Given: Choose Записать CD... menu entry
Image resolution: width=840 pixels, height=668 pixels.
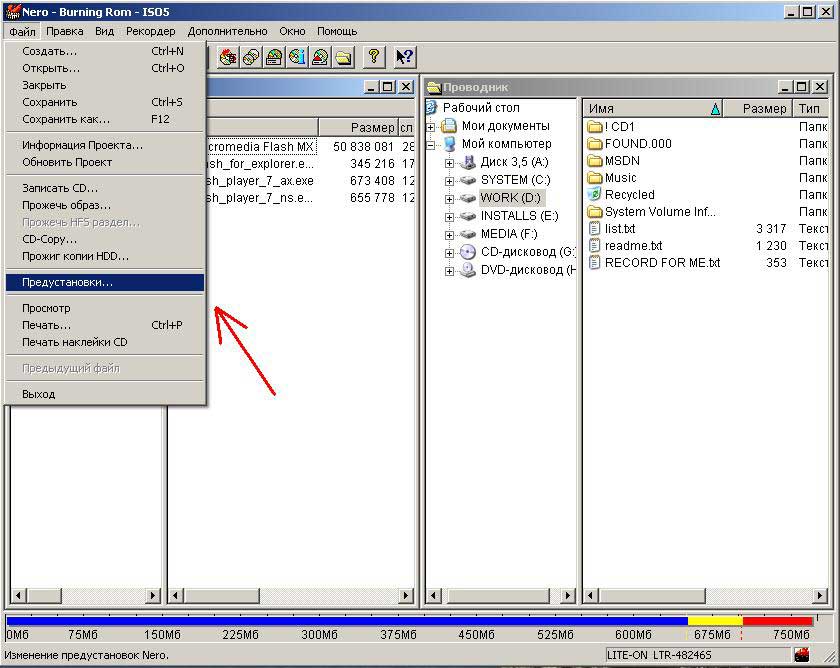Looking at the screenshot, I should point(105,188).
